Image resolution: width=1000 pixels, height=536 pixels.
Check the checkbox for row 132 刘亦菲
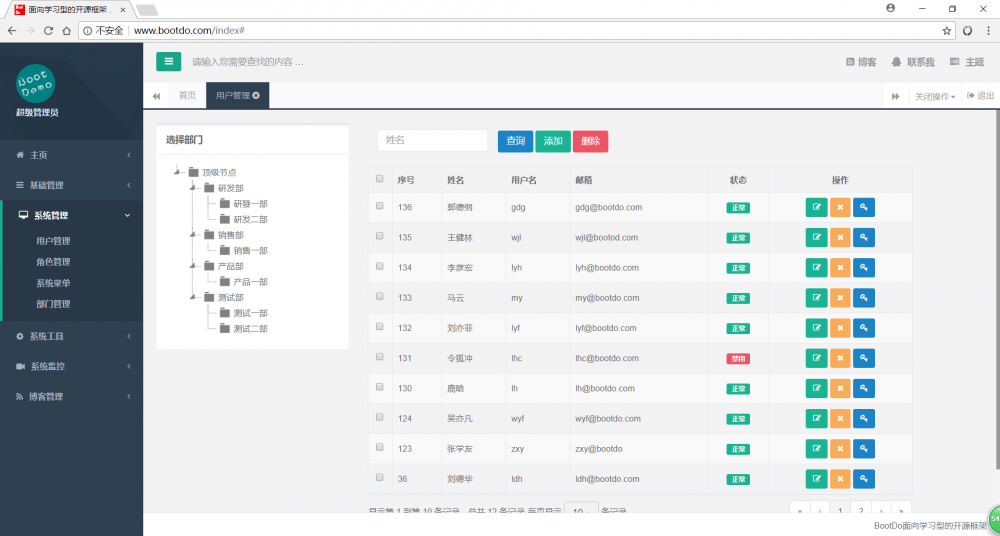pos(379,326)
